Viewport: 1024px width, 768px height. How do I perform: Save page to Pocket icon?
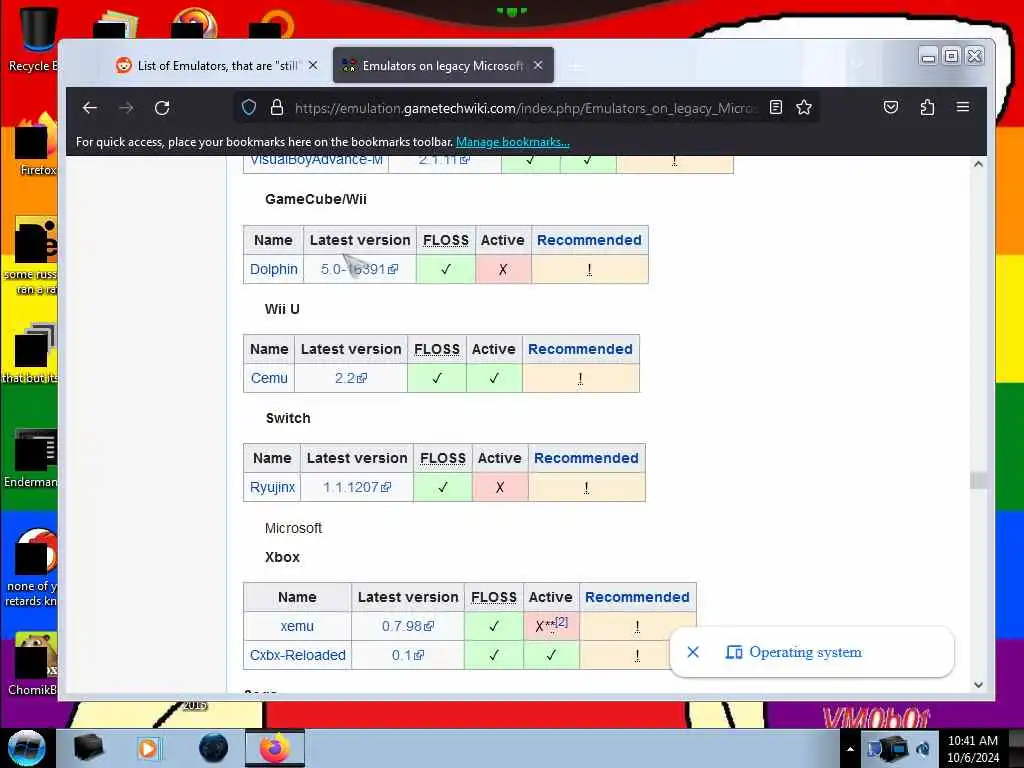click(x=891, y=107)
